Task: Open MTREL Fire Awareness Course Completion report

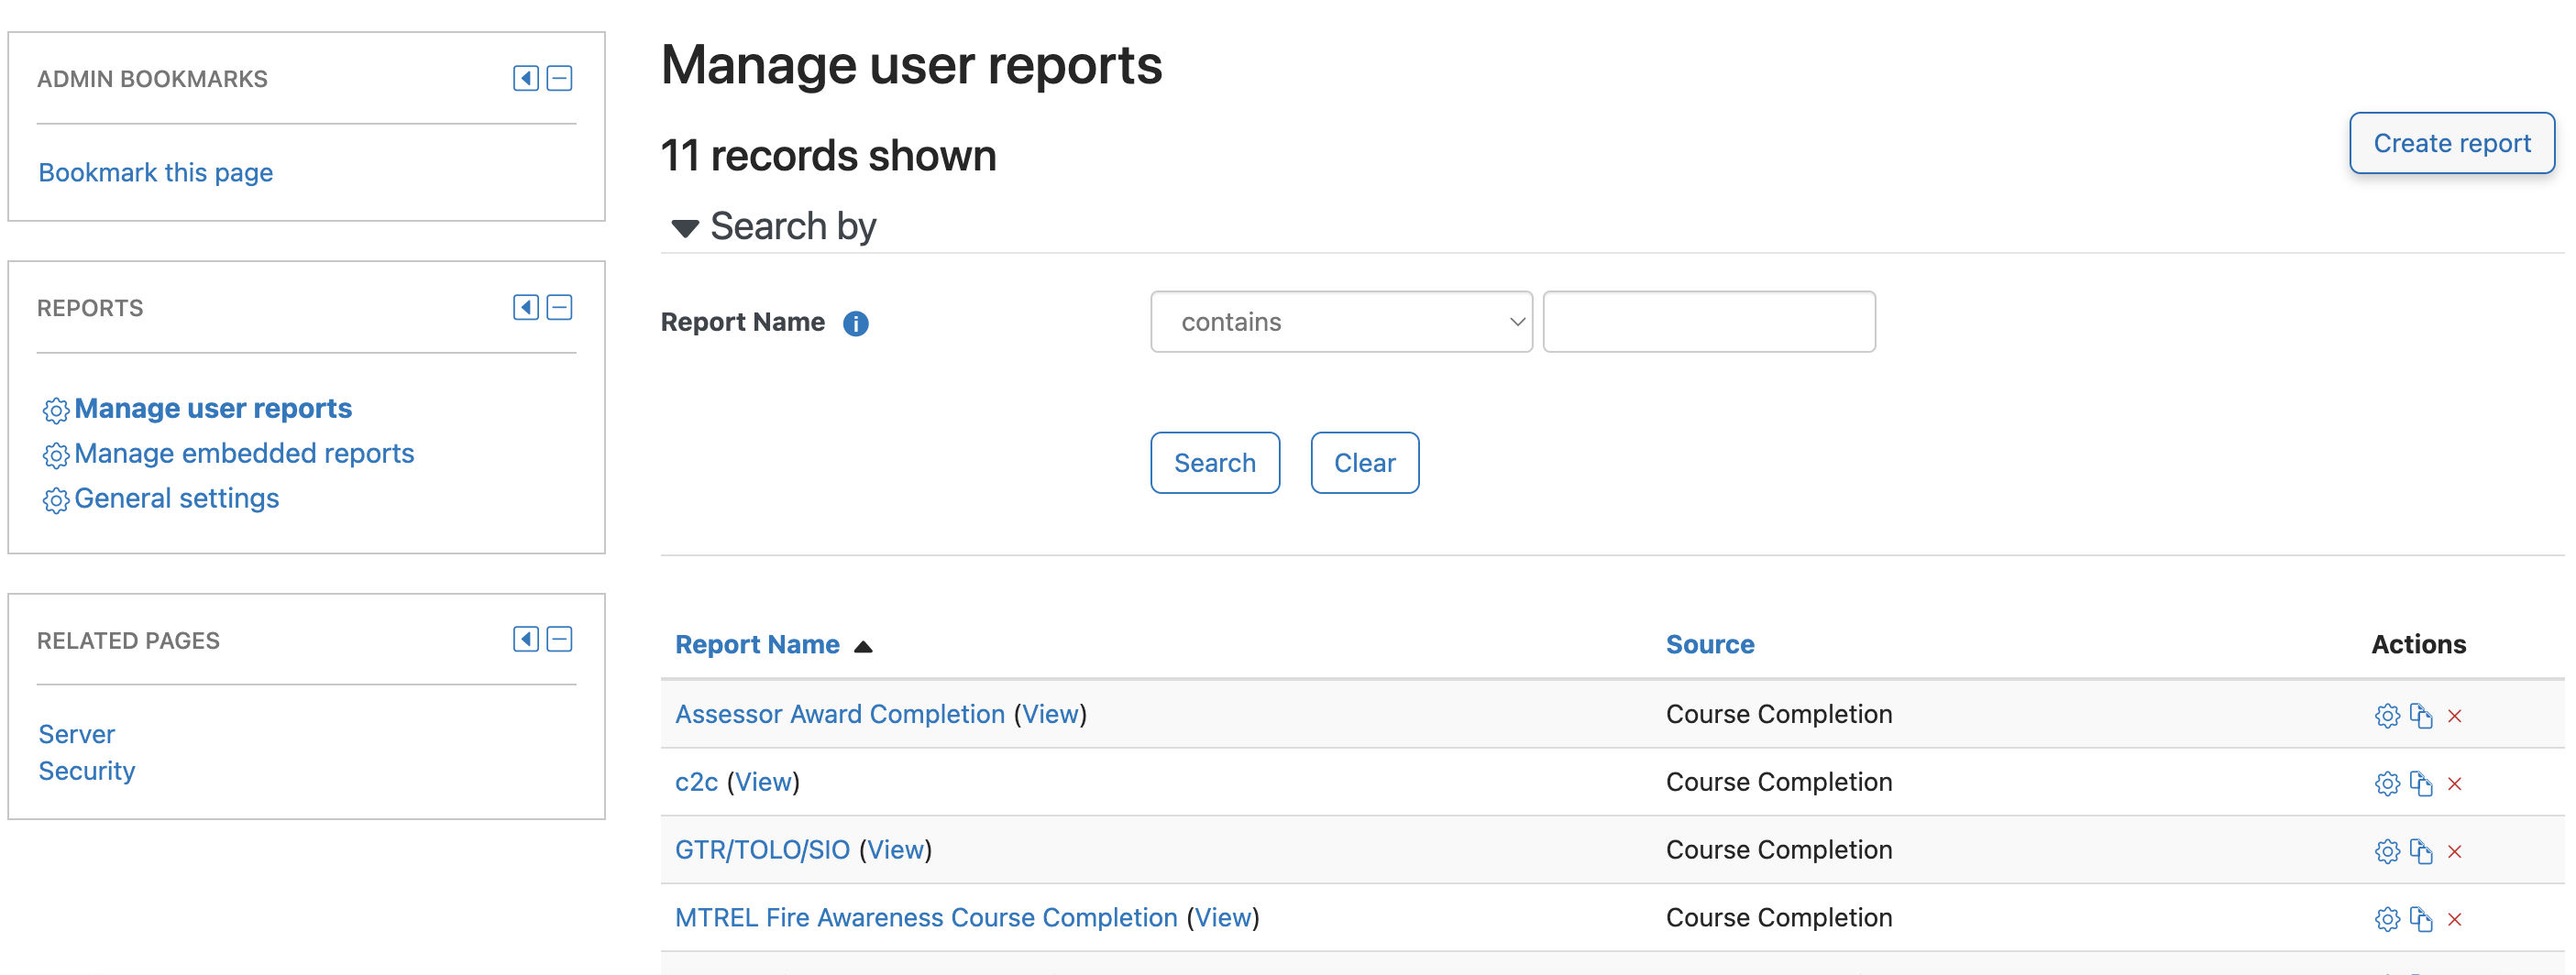Action: [926, 918]
